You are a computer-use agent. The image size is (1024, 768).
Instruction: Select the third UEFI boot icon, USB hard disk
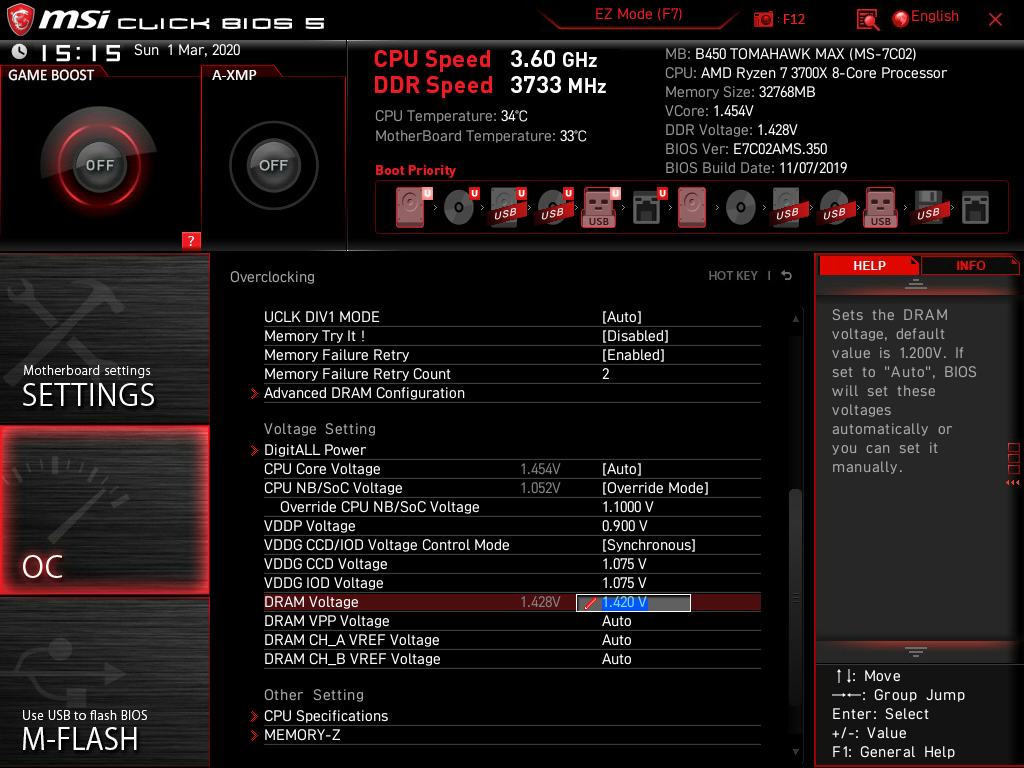point(507,208)
